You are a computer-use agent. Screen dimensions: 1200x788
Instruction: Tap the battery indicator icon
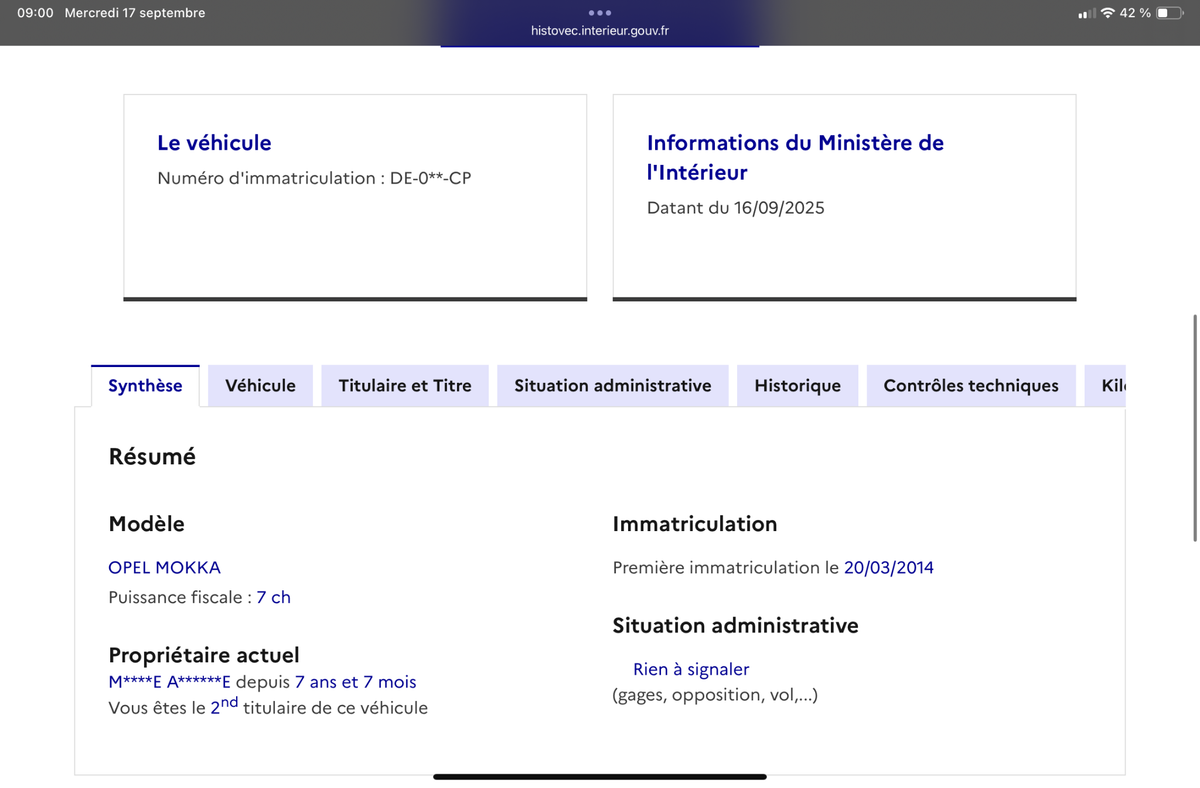click(1170, 13)
